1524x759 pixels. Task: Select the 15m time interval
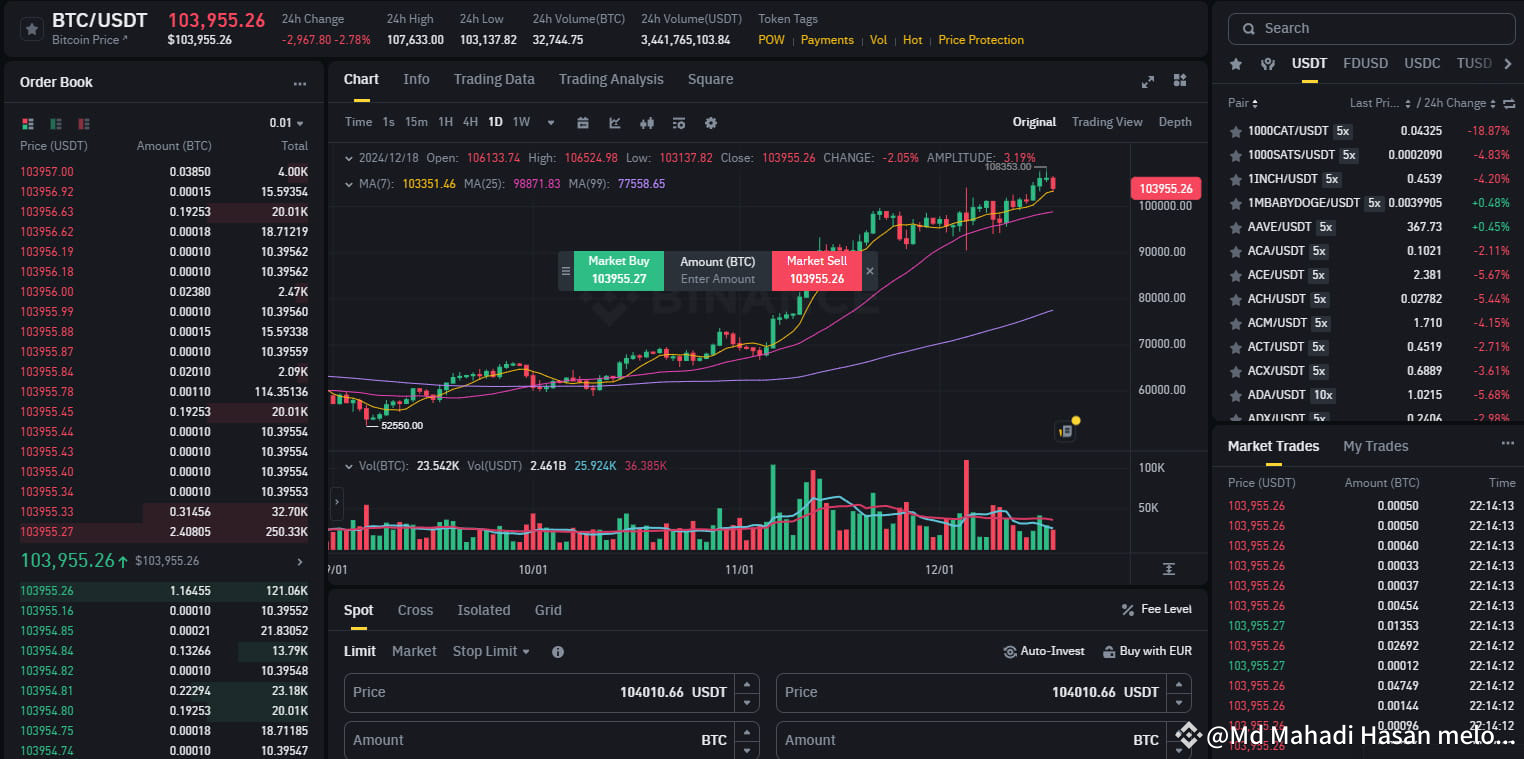(x=416, y=122)
